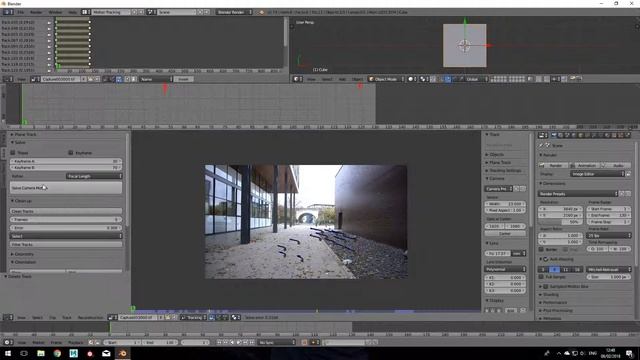This screenshot has width=640, height=360.
Task: Click the Center optical center button
Action: tap(505, 233)
